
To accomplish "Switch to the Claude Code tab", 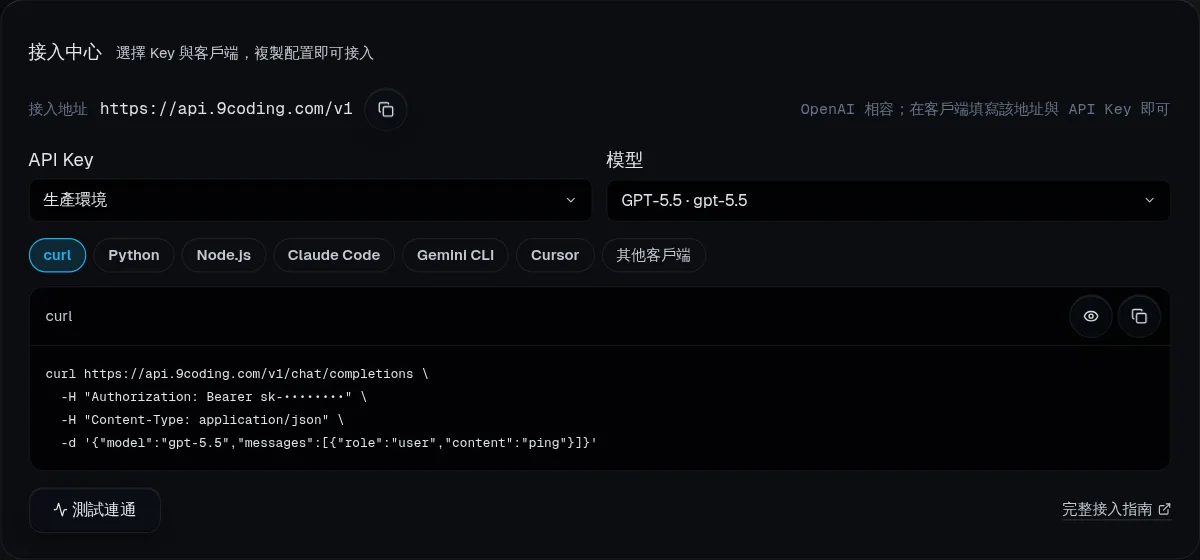I will [x=334, y=255].
